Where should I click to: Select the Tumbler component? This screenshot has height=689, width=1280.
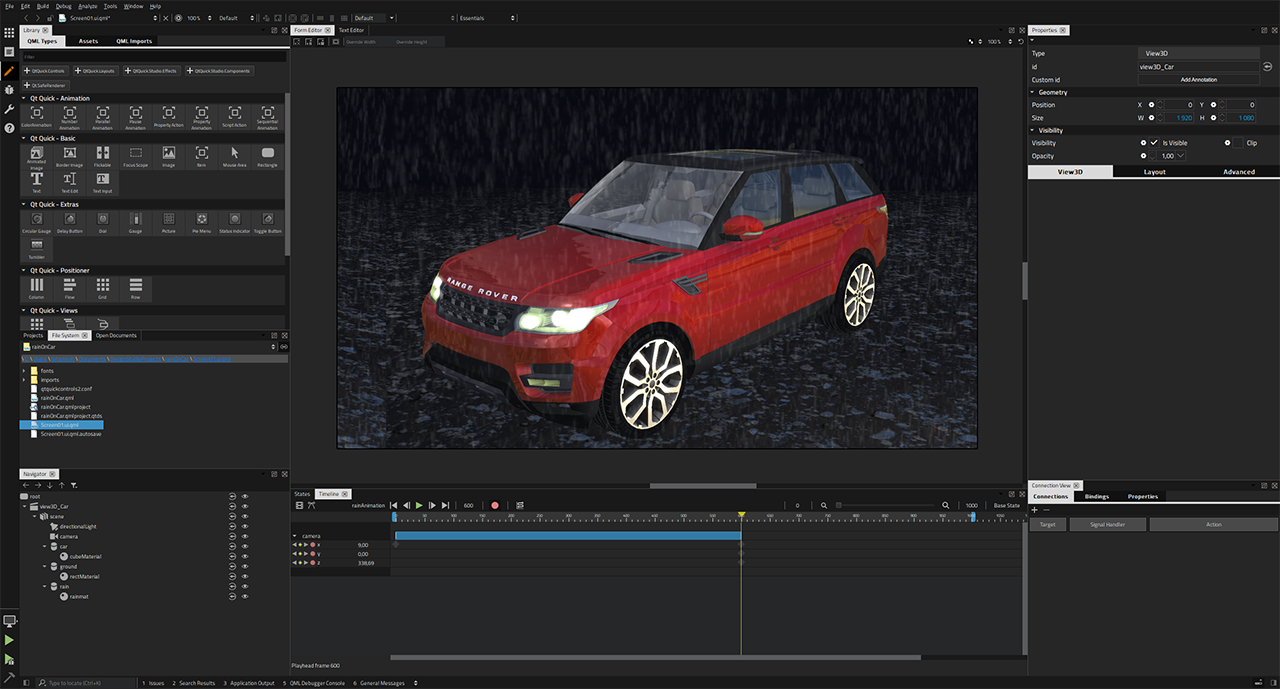(36, 248)
